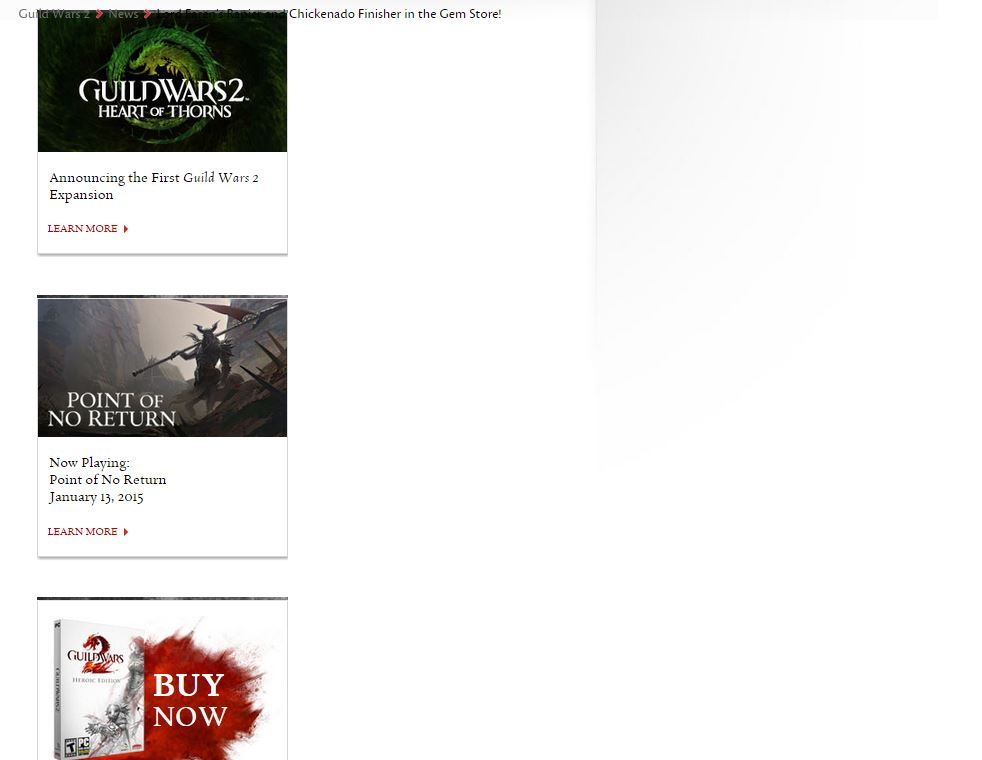Click the red arrow beside Point of No Return Learn More
This screenshot has height=760, width=982.
[126, 532]
